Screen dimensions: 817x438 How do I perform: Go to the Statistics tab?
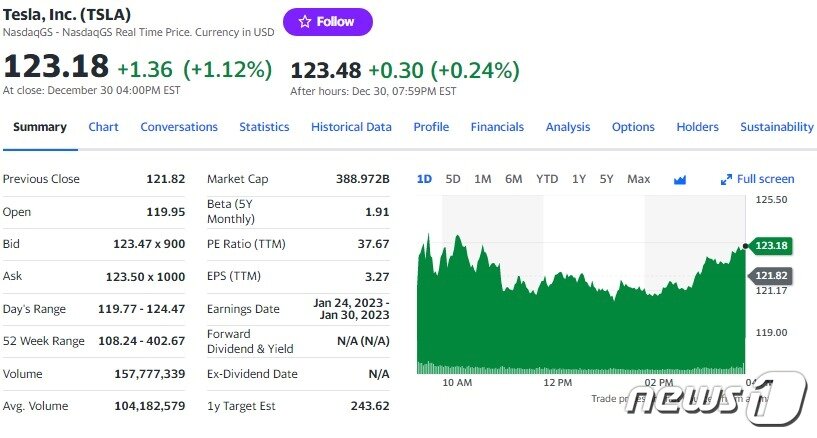point(264,127)
